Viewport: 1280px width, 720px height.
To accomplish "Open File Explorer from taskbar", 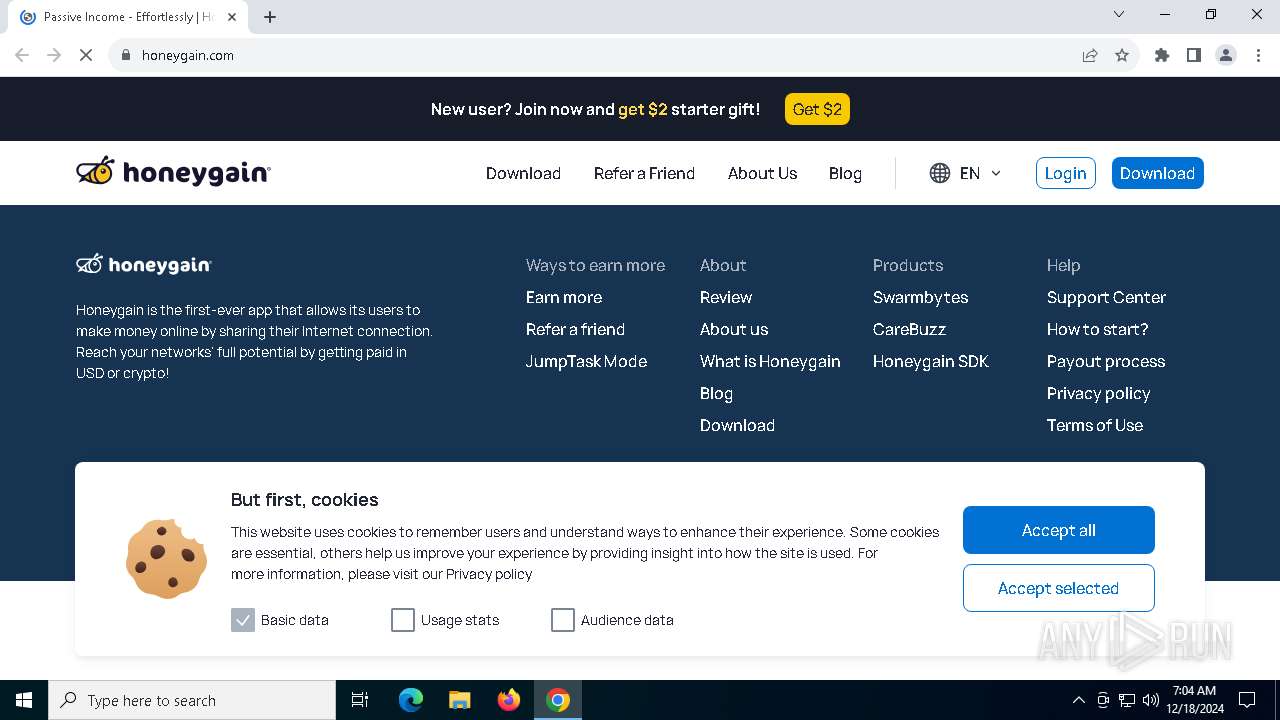I will tap(460, 700).
